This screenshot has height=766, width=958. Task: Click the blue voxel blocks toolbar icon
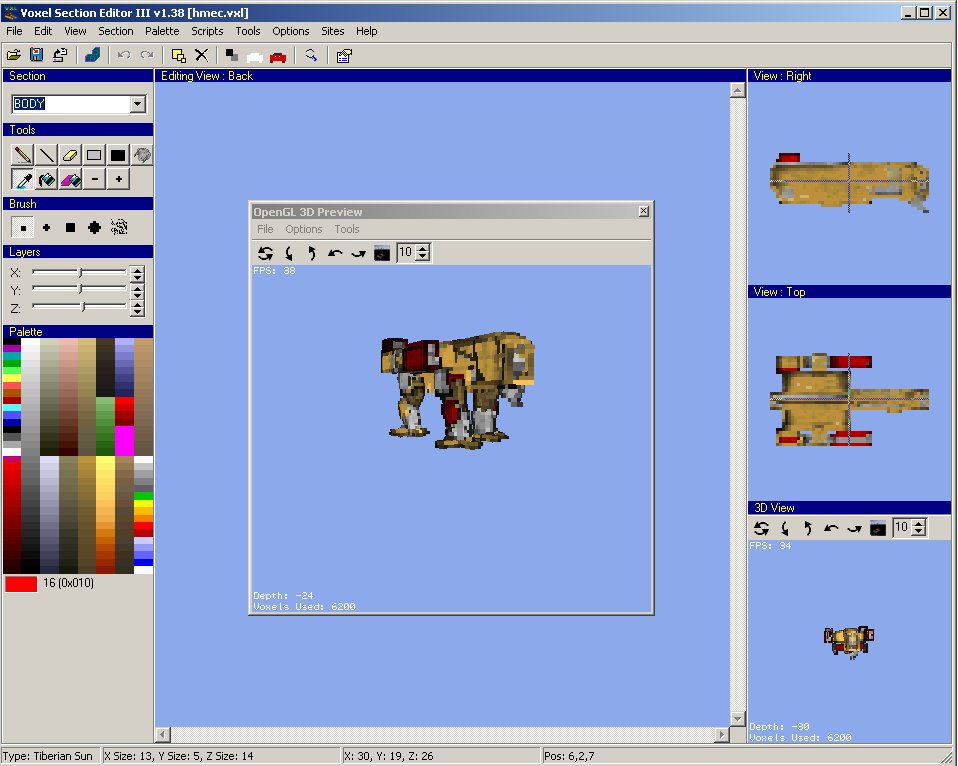[x=93, y=56]
